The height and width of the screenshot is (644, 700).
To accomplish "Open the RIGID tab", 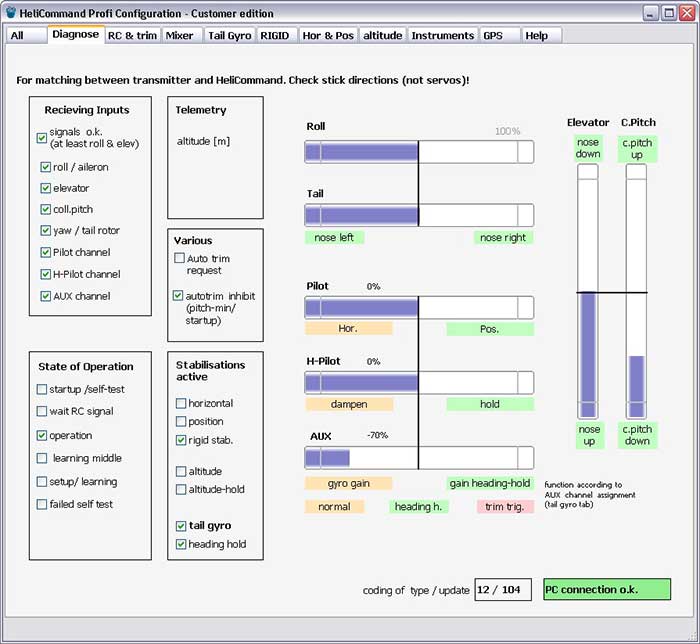I will tap(275, 35).
